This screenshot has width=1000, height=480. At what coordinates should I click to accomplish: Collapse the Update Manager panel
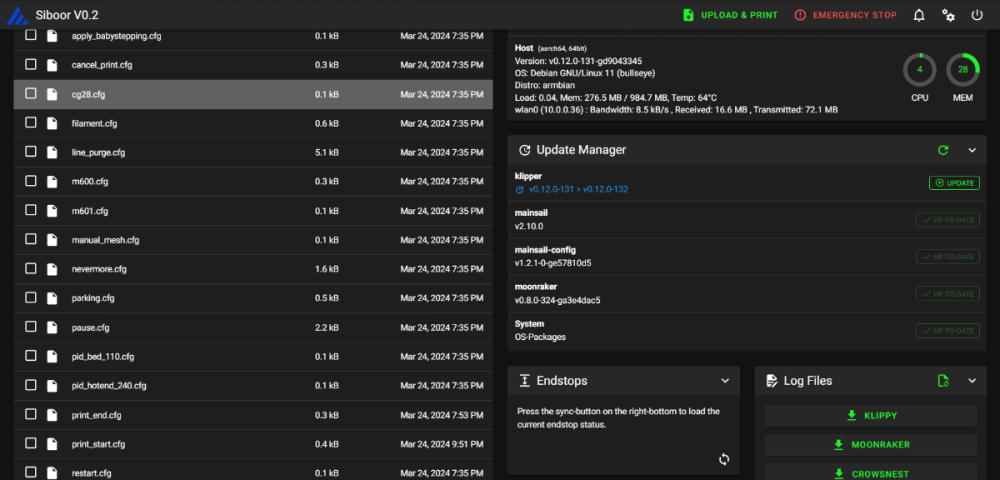tap(972, 150)
